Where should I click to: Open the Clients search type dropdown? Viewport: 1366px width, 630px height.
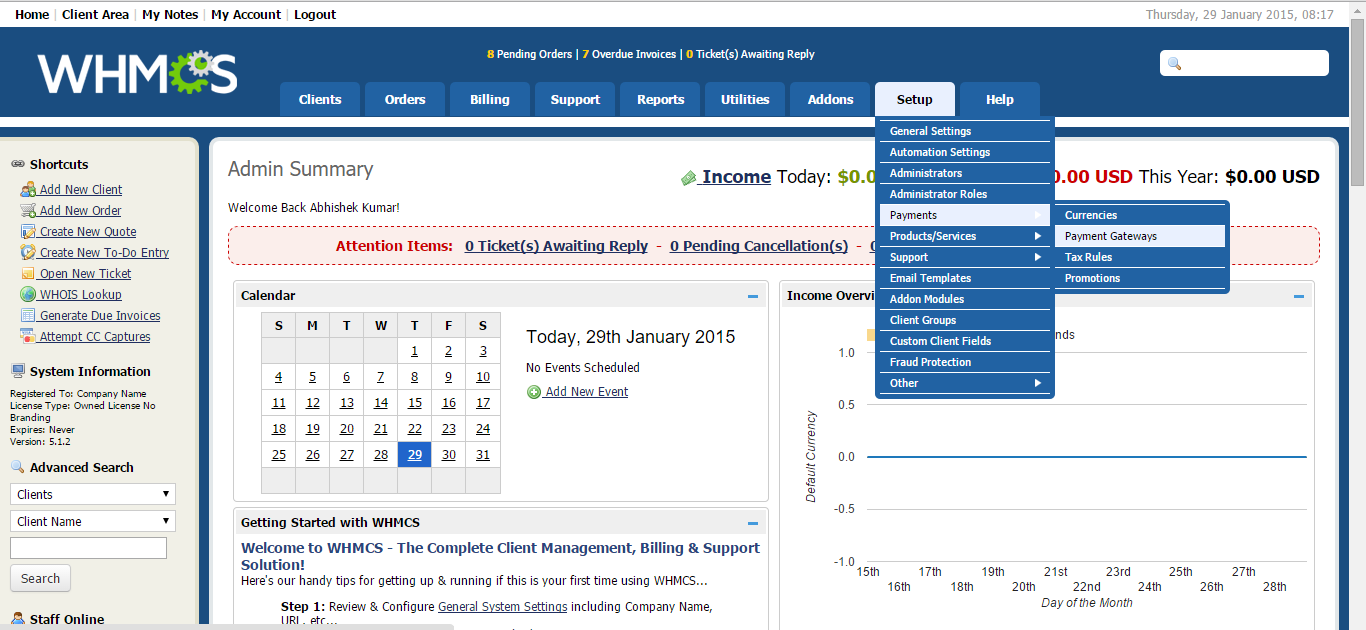tap(93, 494)
